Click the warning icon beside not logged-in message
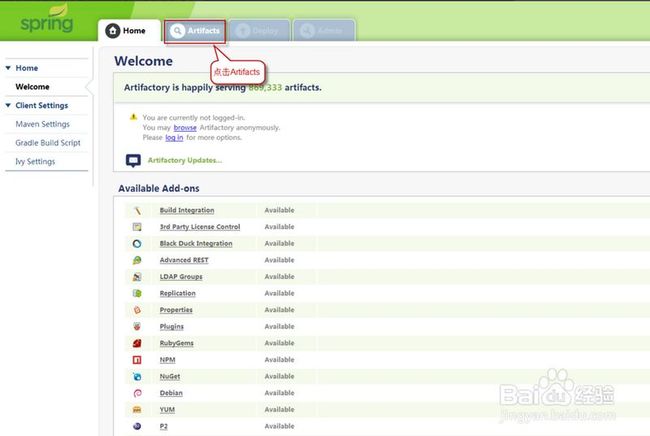650x436 pixels. pyautogui.click(x=133, y=117)
